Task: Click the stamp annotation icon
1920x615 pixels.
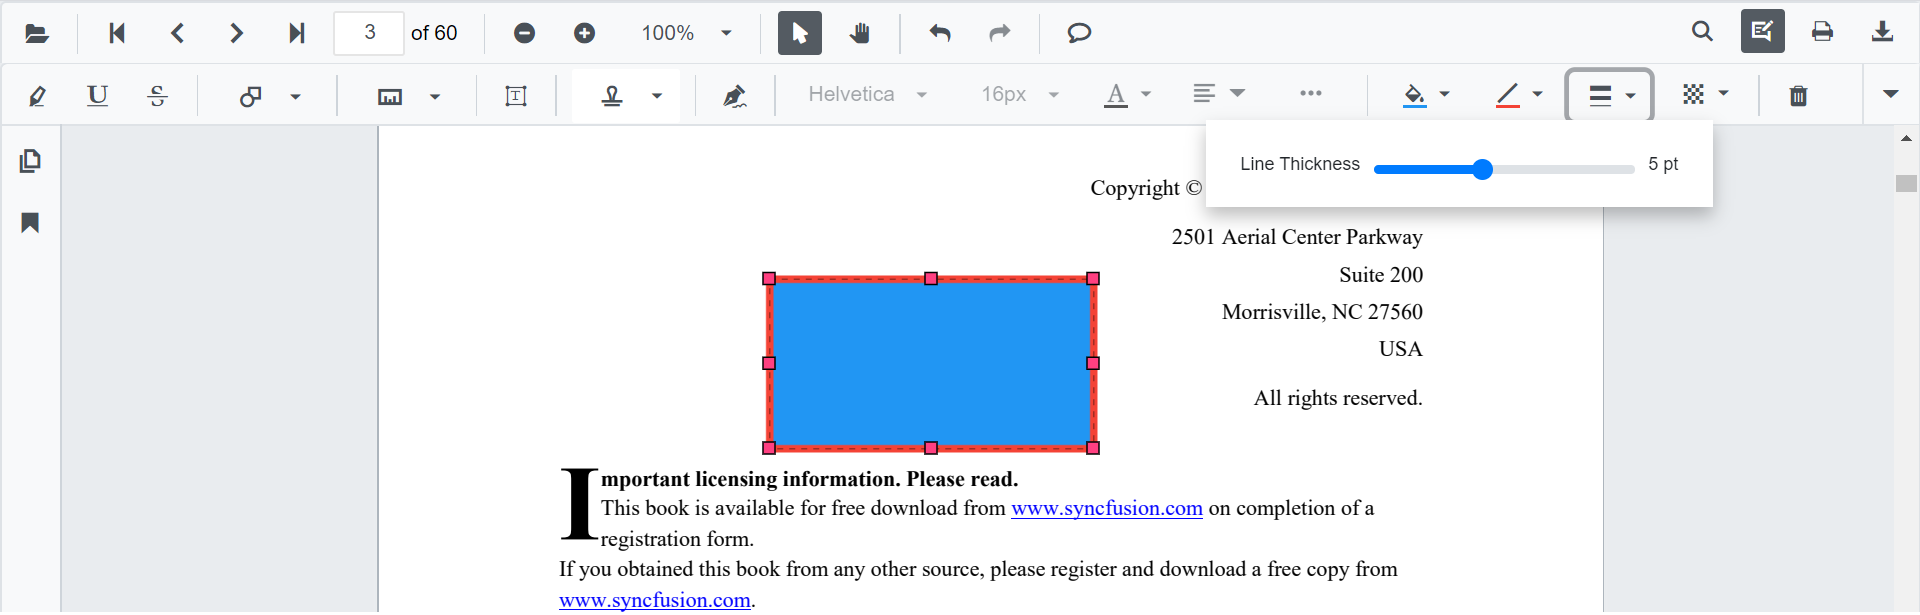Action: tap(612, 96)
